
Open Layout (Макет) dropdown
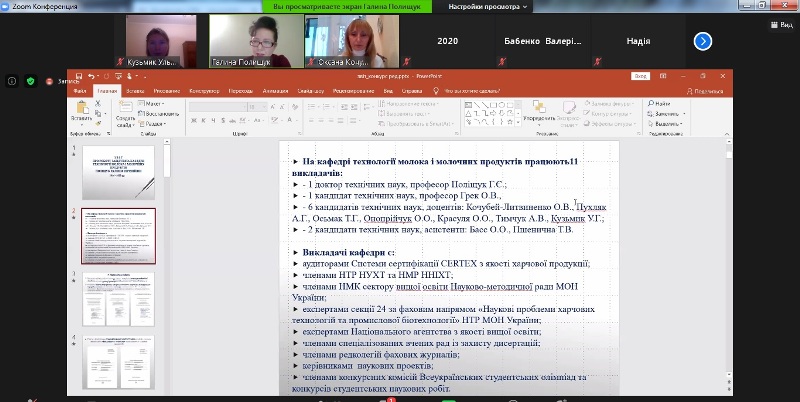point(151,104)
